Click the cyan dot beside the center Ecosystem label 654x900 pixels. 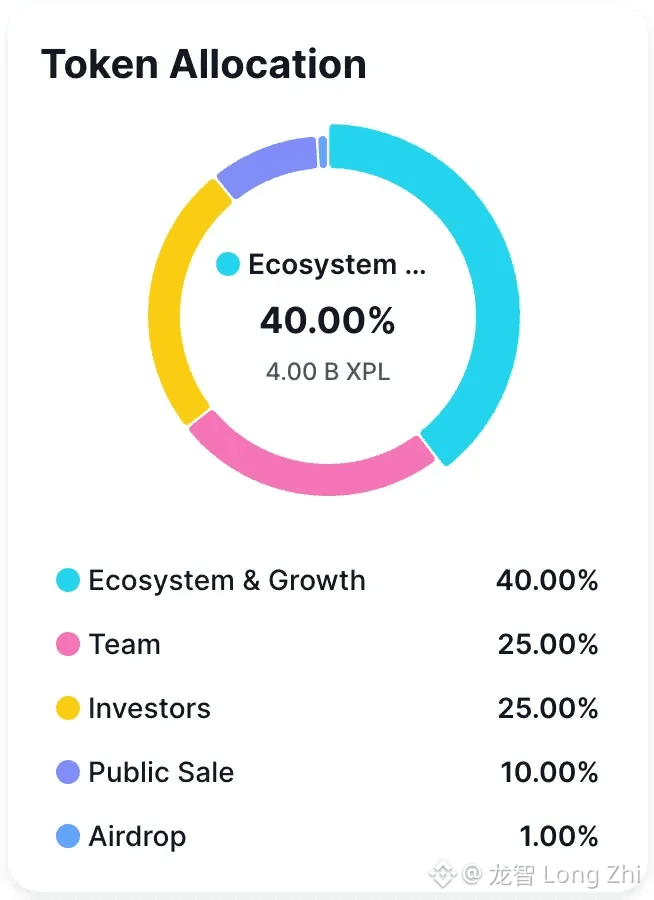point(228,265)
